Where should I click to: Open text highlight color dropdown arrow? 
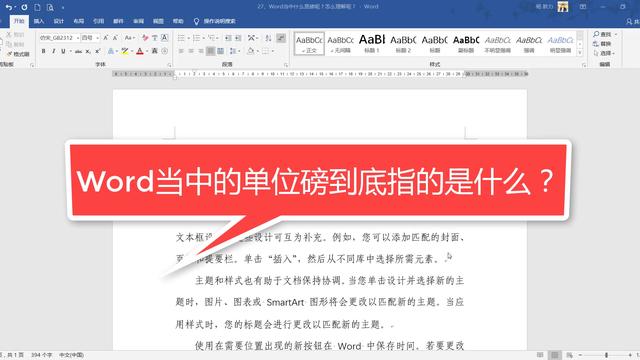click(132, 51)
